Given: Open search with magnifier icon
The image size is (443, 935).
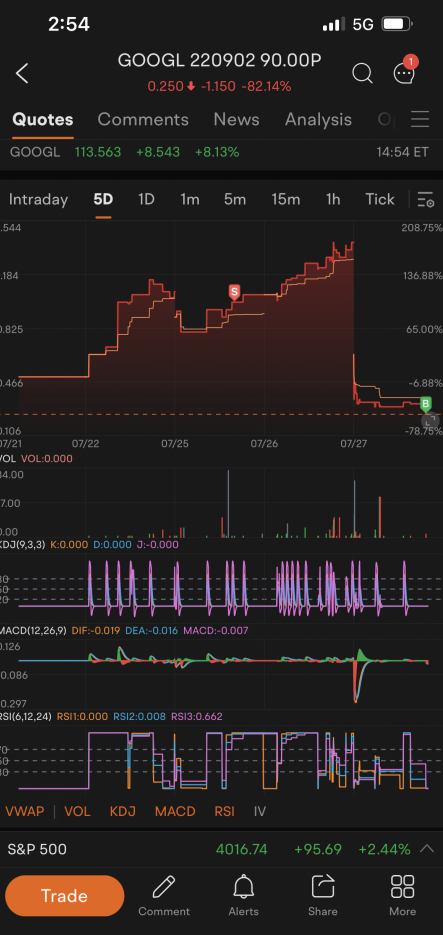Looking at the screenshot, I should click(362, 73).
